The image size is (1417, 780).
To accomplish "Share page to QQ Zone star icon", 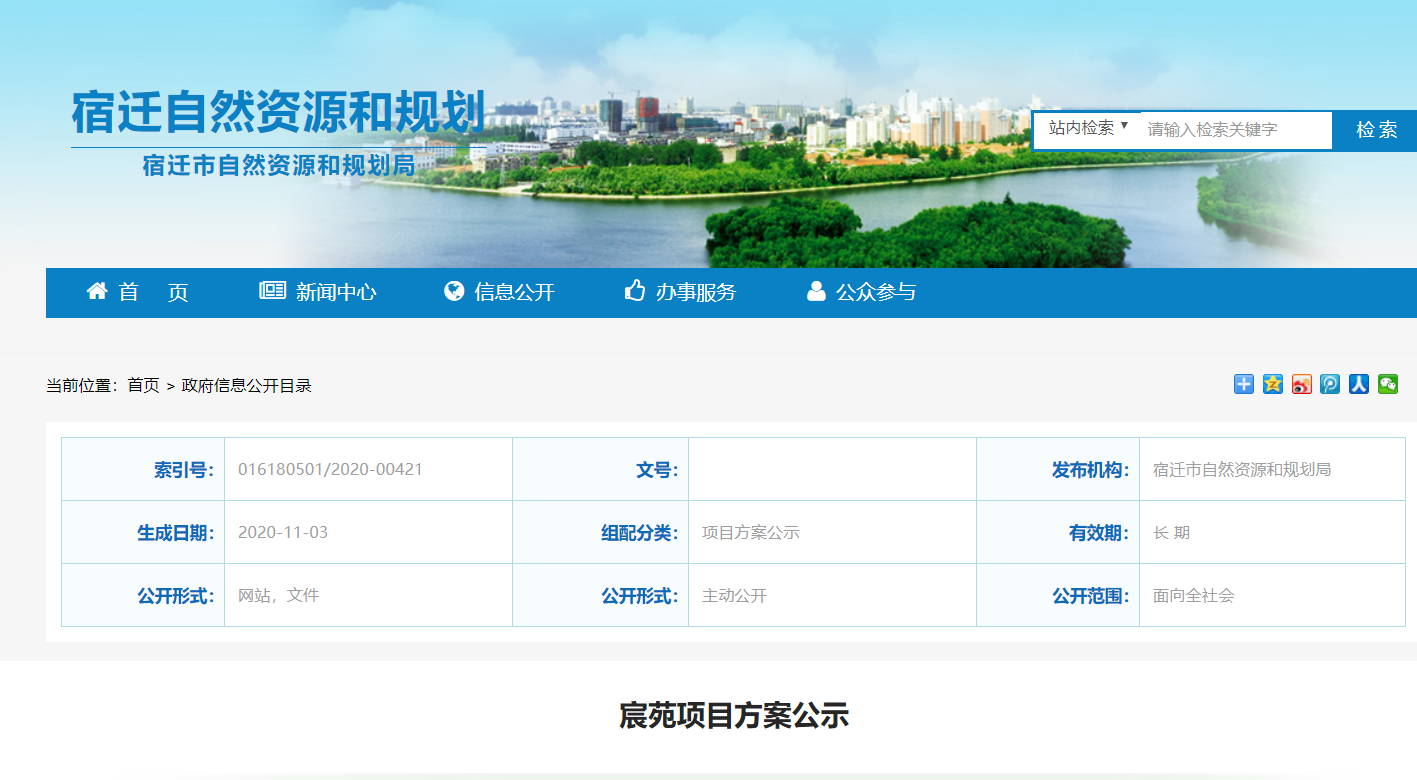I will pyautogui.click(x=1272, y=384).
